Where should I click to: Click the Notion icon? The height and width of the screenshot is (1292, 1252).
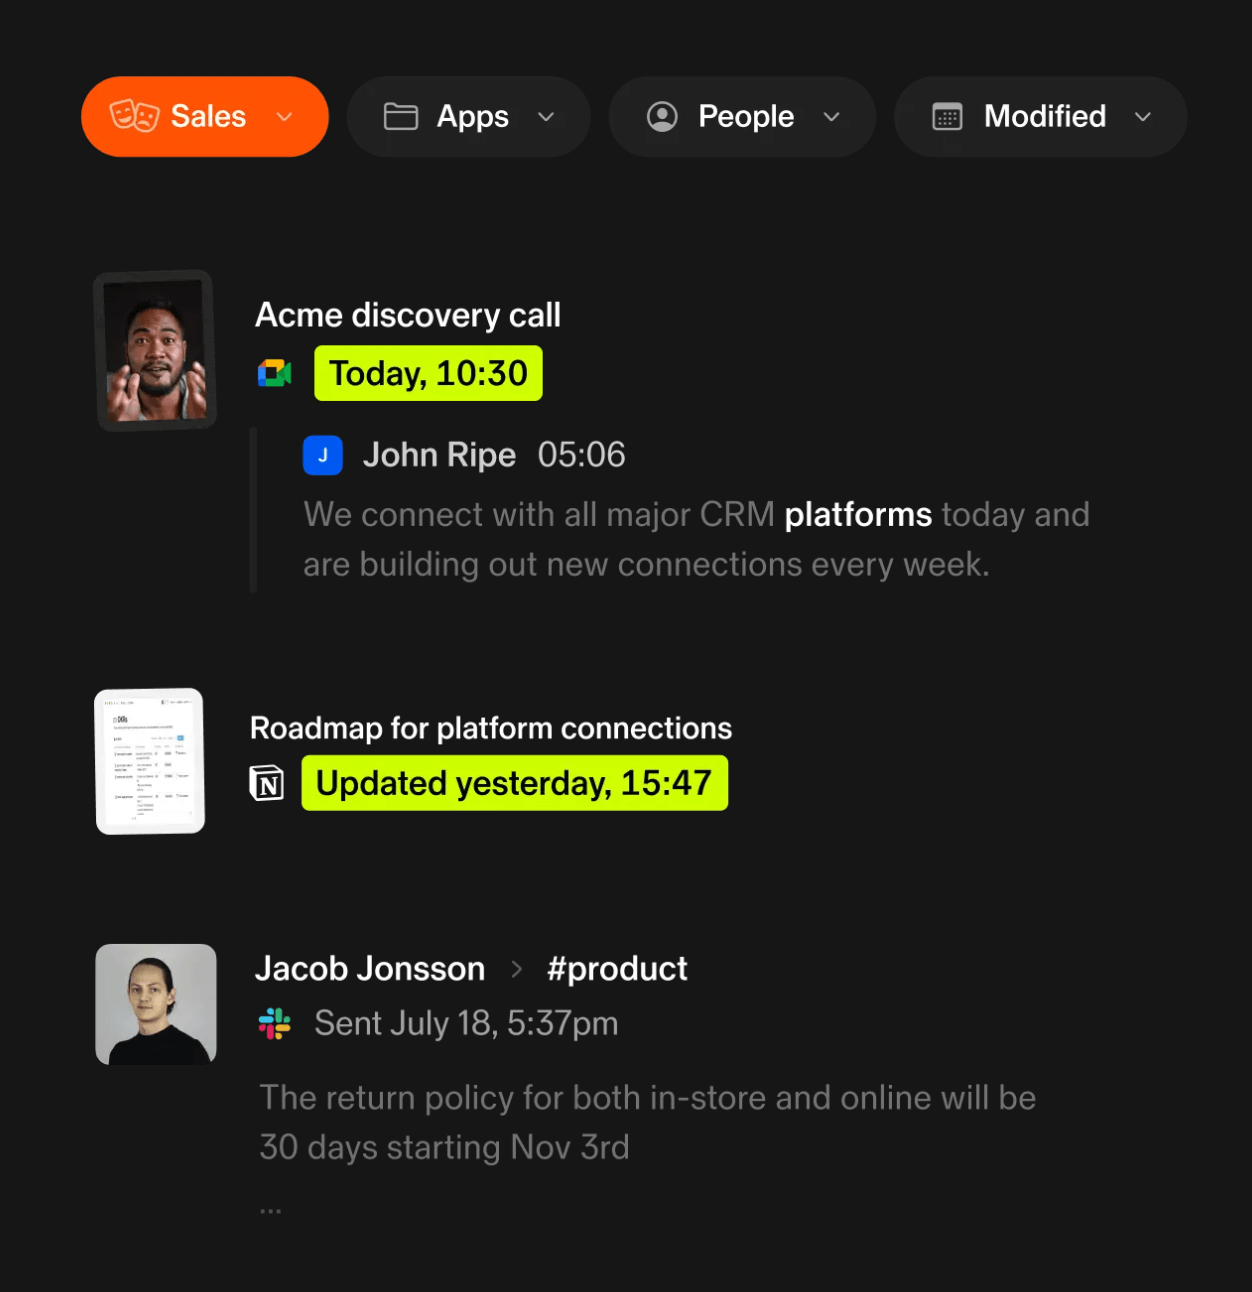(x=267, y=783)
